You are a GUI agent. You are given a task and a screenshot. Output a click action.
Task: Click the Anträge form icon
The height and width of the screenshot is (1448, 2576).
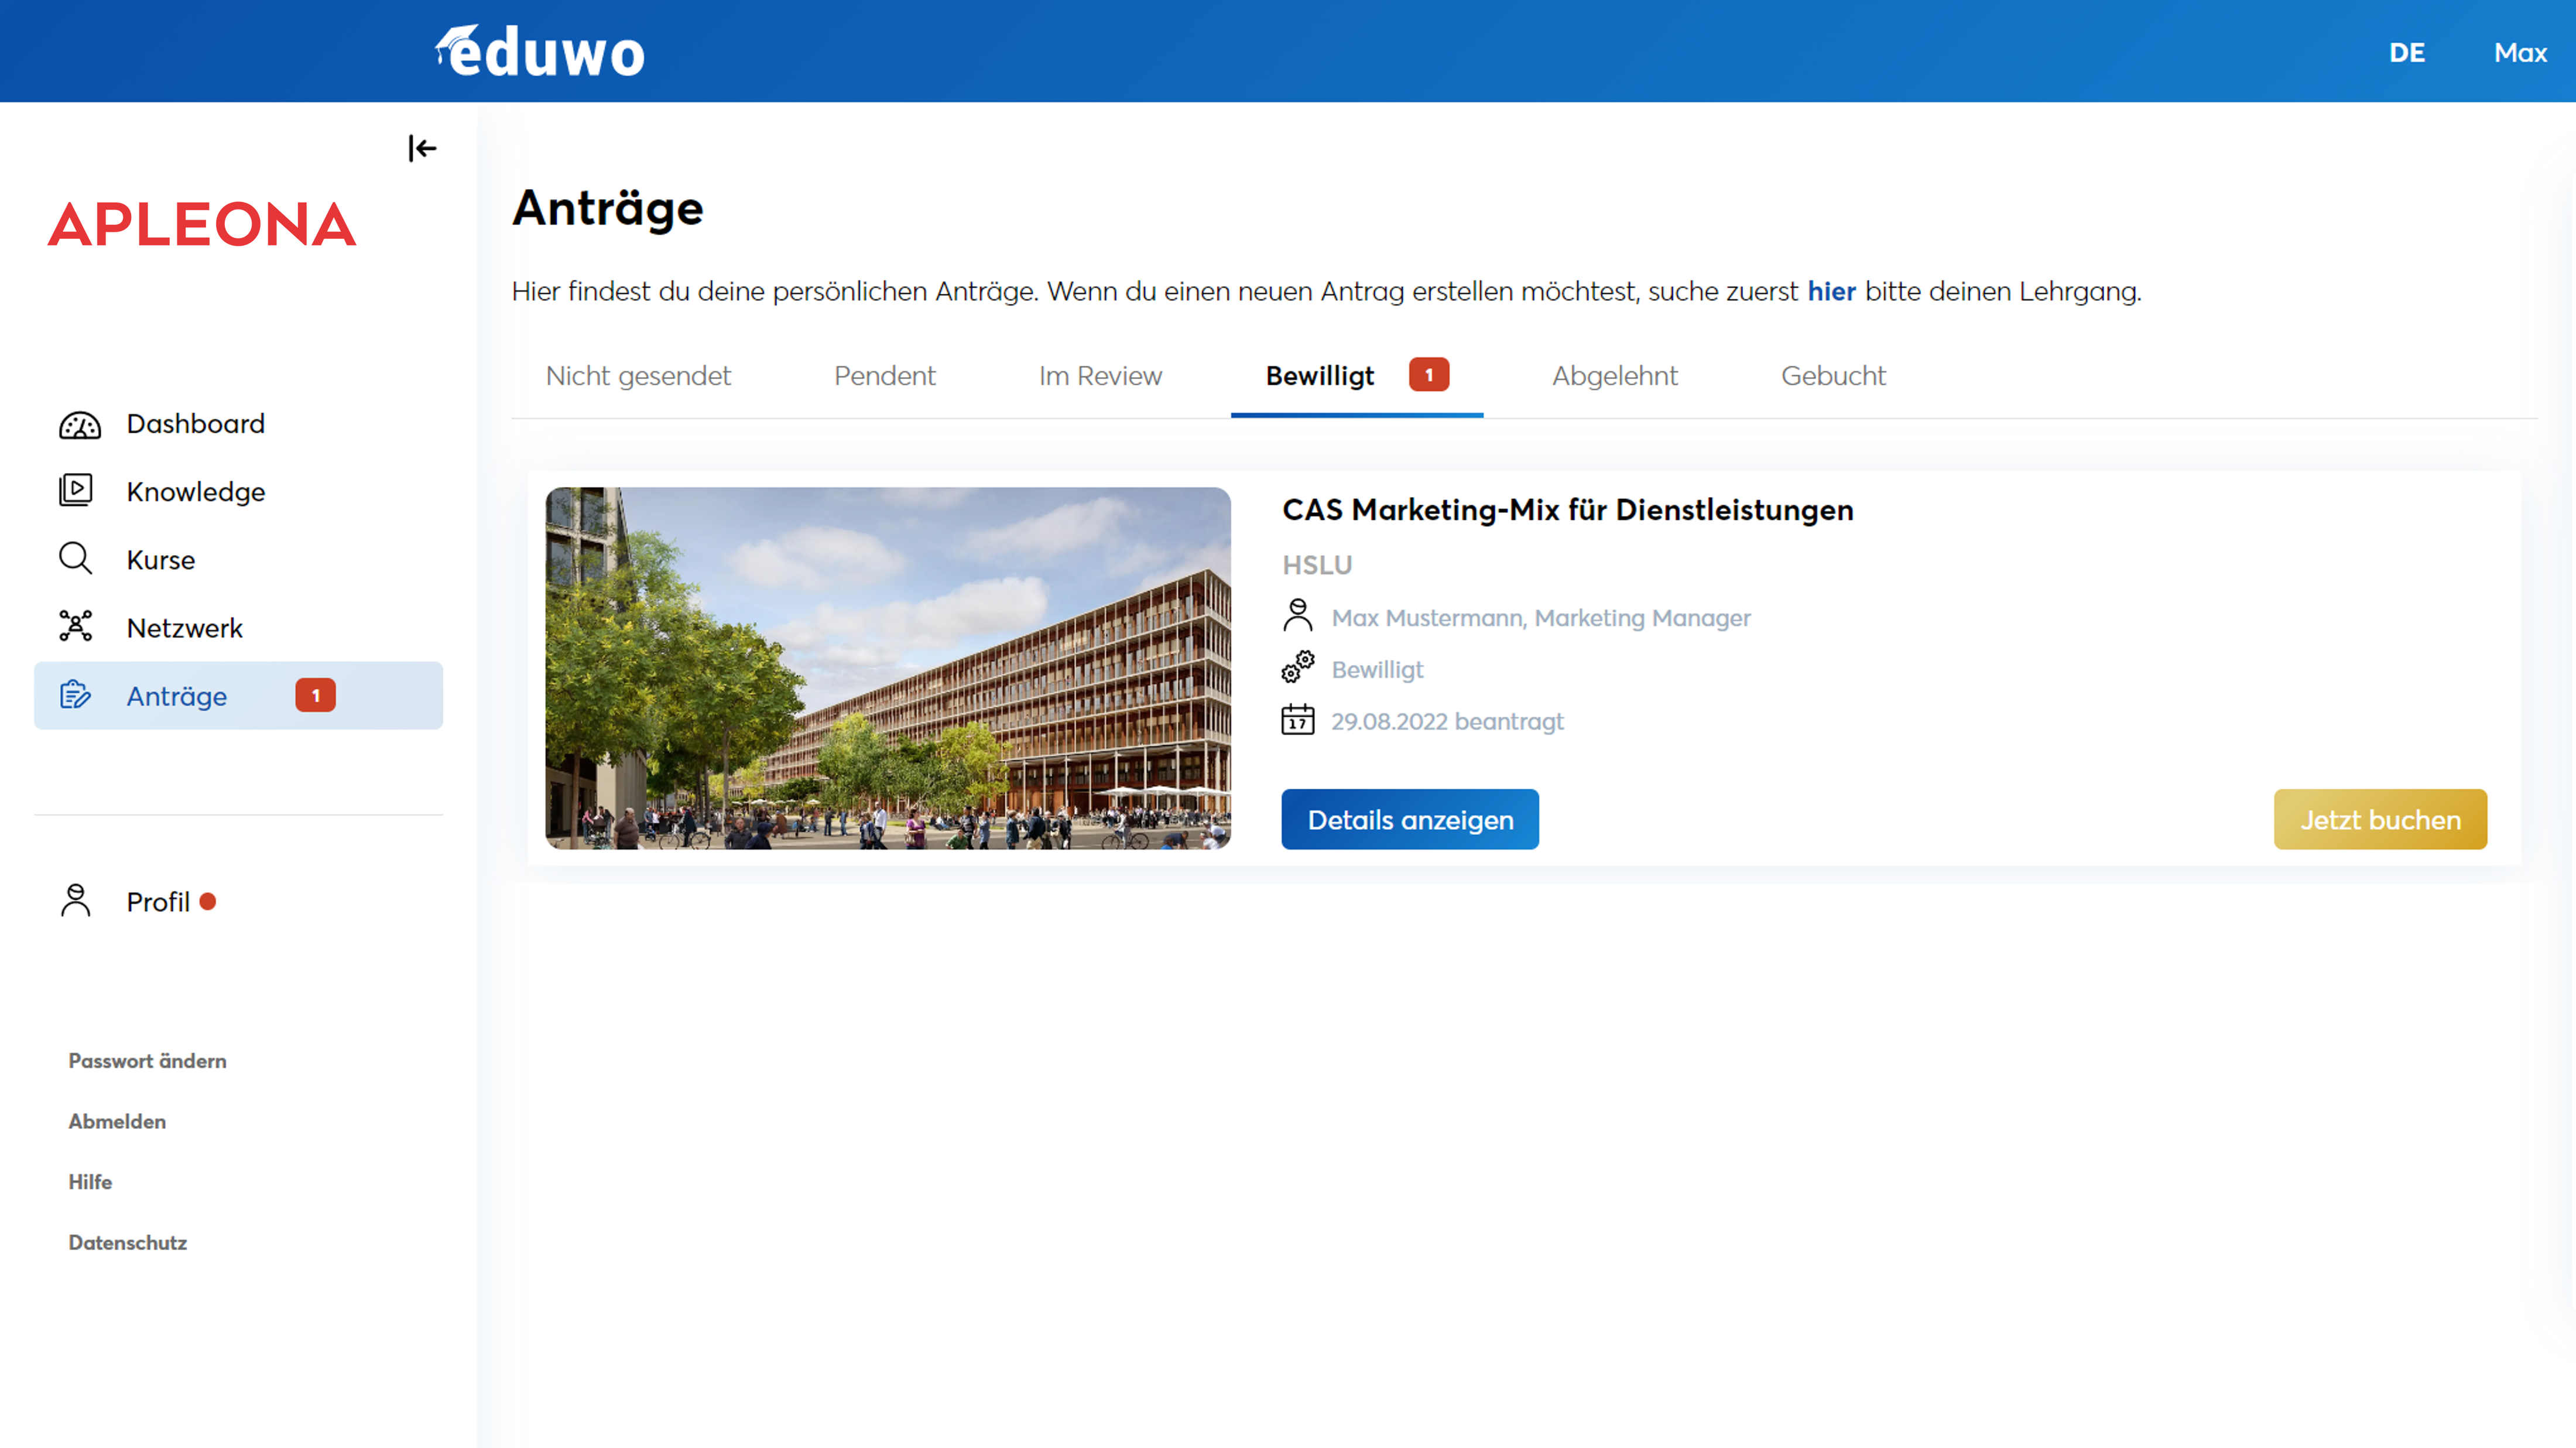click(76, 695)
